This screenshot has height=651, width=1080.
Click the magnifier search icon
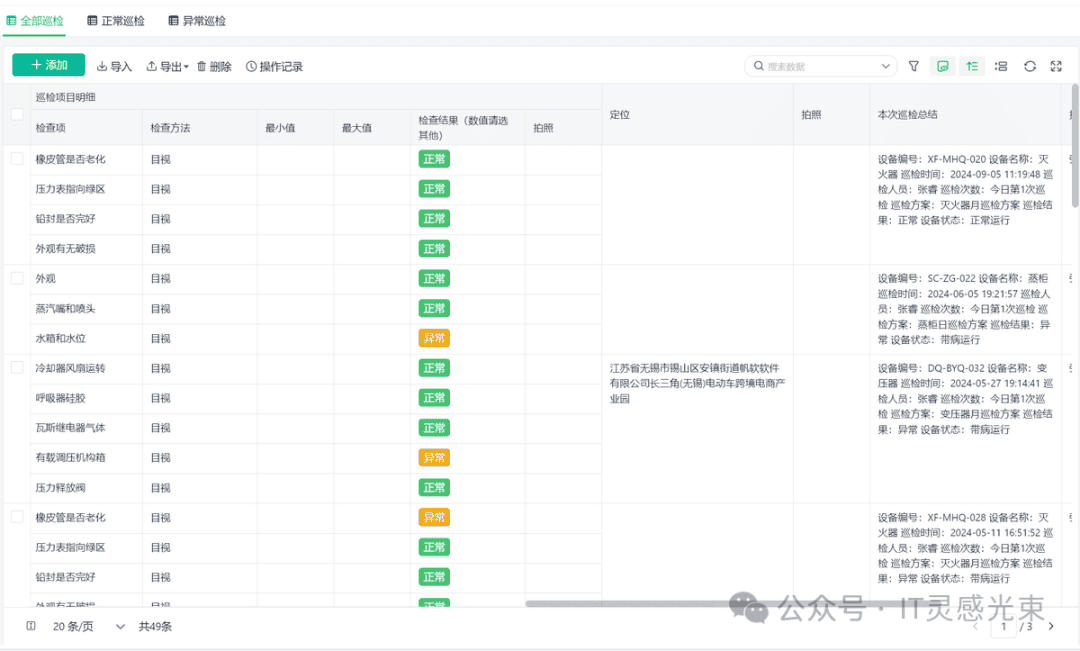click(x=758, y=66)
